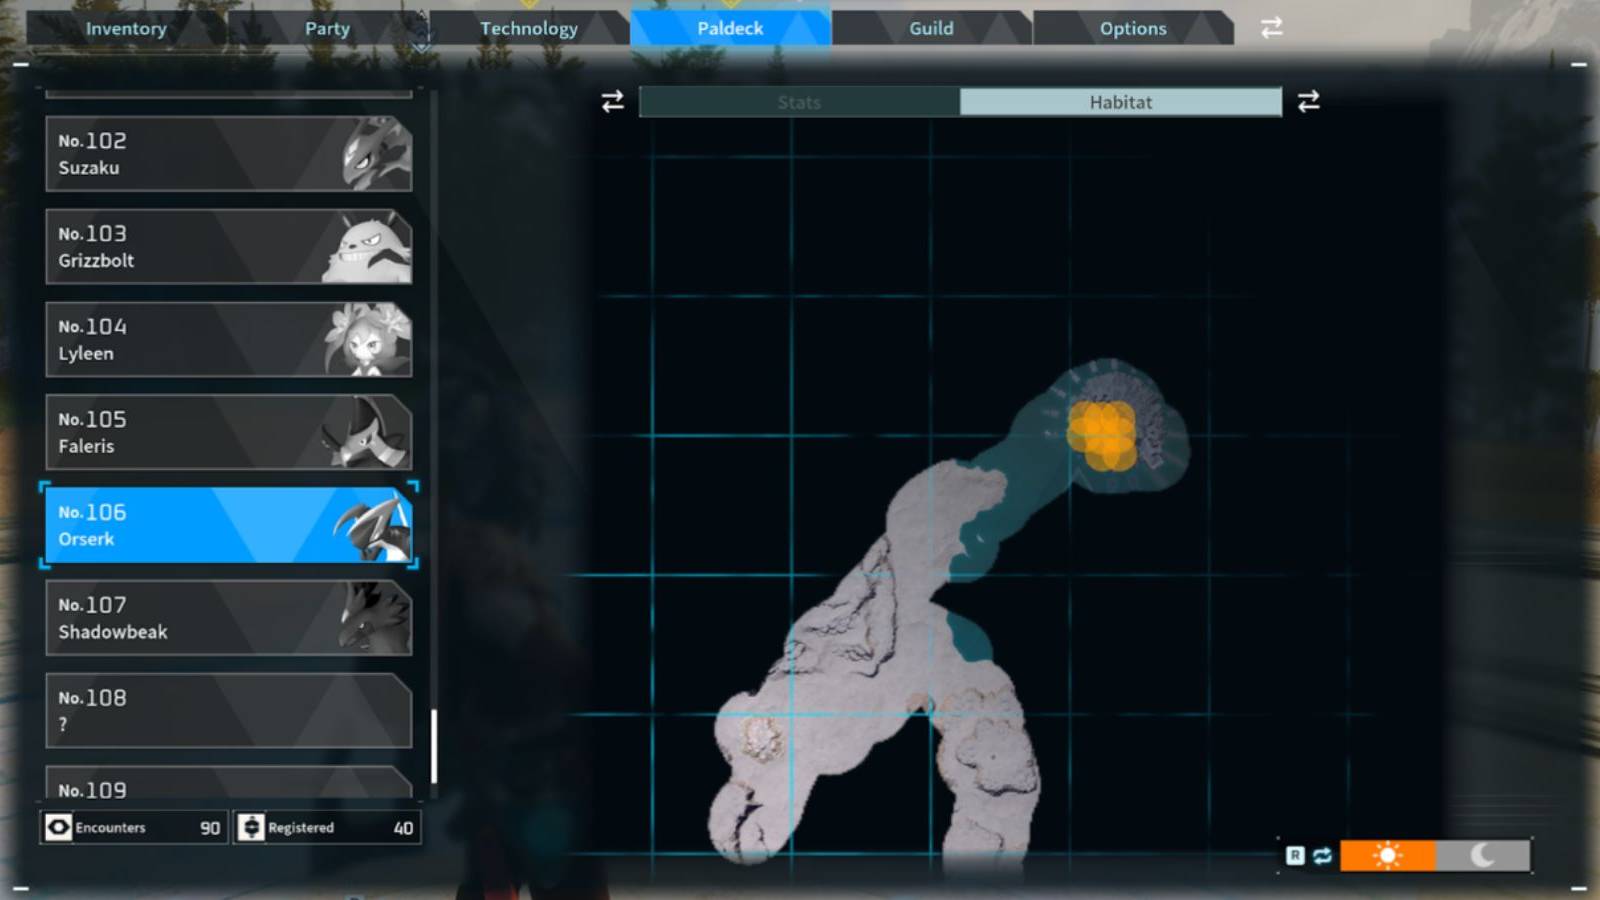Click the cycle arrows icon beside the R button

1321,856
